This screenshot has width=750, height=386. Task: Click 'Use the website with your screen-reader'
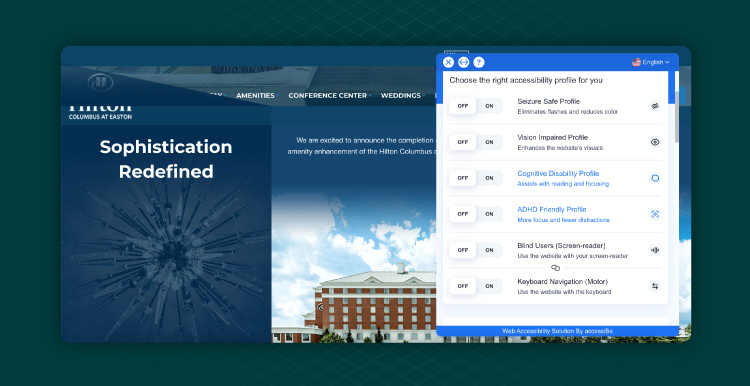click(x=573, y=256)
